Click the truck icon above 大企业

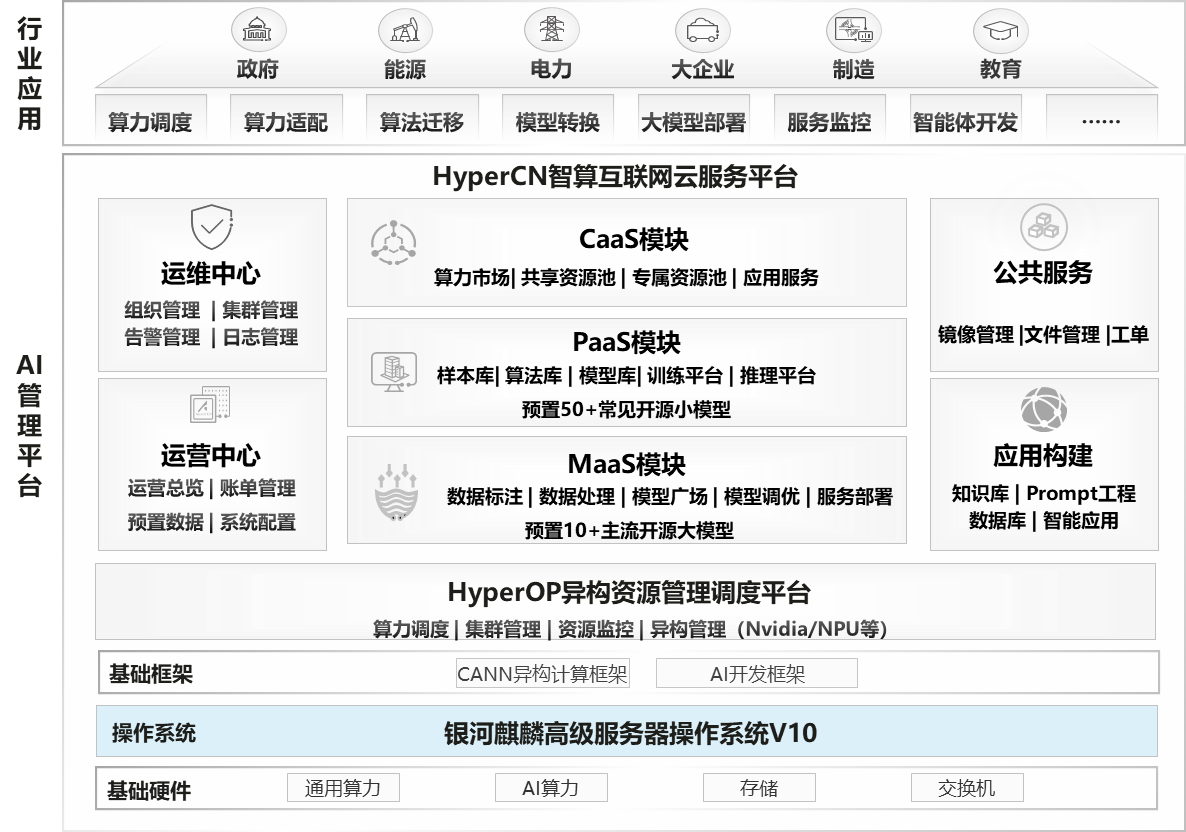(x=702, y=30)
